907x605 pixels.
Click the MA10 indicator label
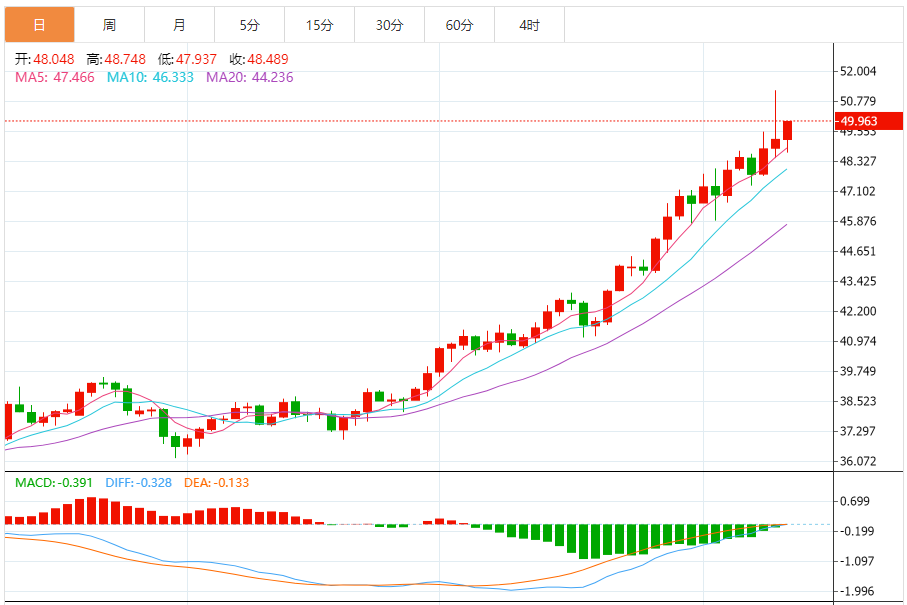(x=150, y=78)
